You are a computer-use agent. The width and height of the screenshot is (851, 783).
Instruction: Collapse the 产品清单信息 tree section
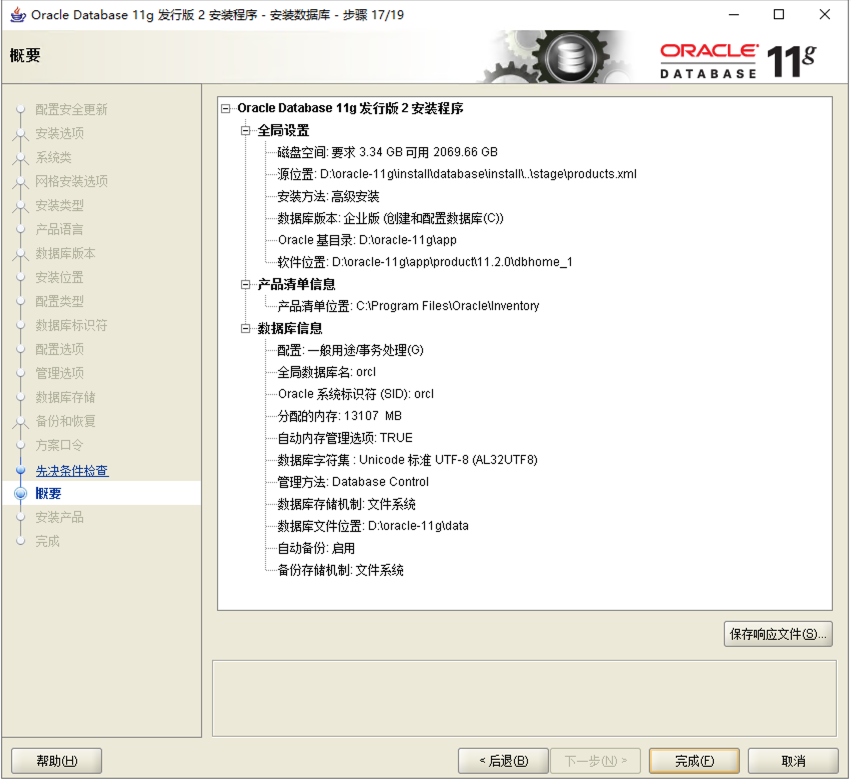[246, 284]
